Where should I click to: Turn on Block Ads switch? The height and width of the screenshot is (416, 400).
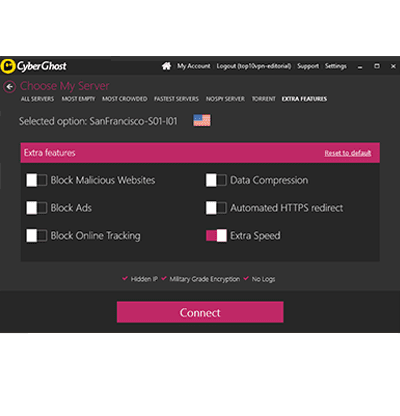click(x=37, y=208)
